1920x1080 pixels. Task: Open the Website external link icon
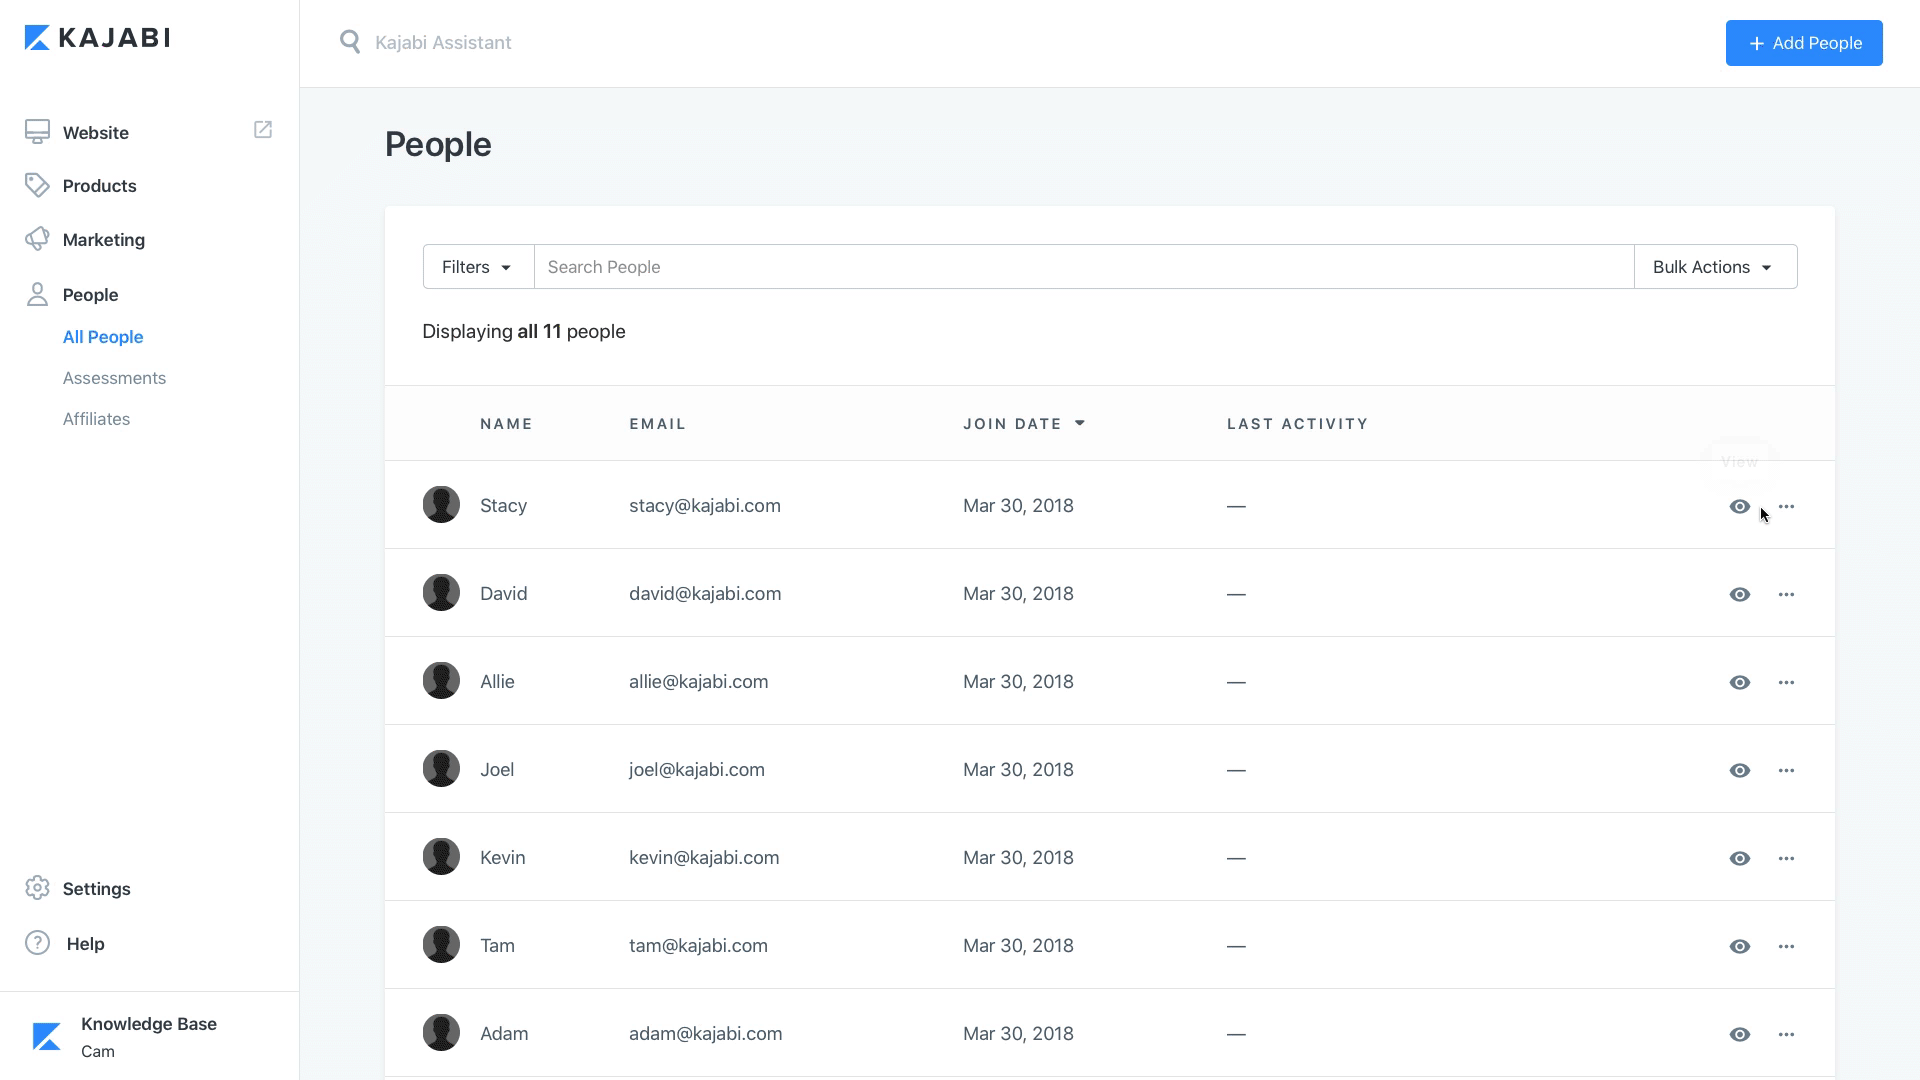(263, 130)
